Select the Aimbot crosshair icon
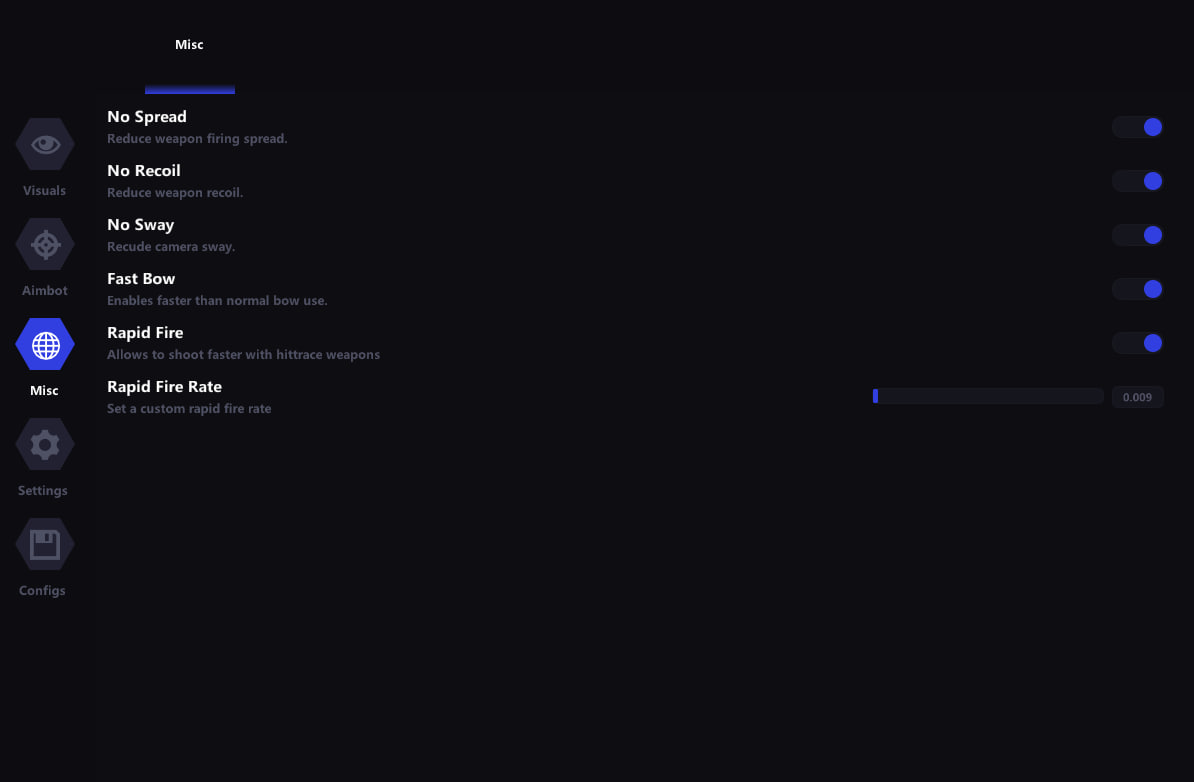 point(45,244)
